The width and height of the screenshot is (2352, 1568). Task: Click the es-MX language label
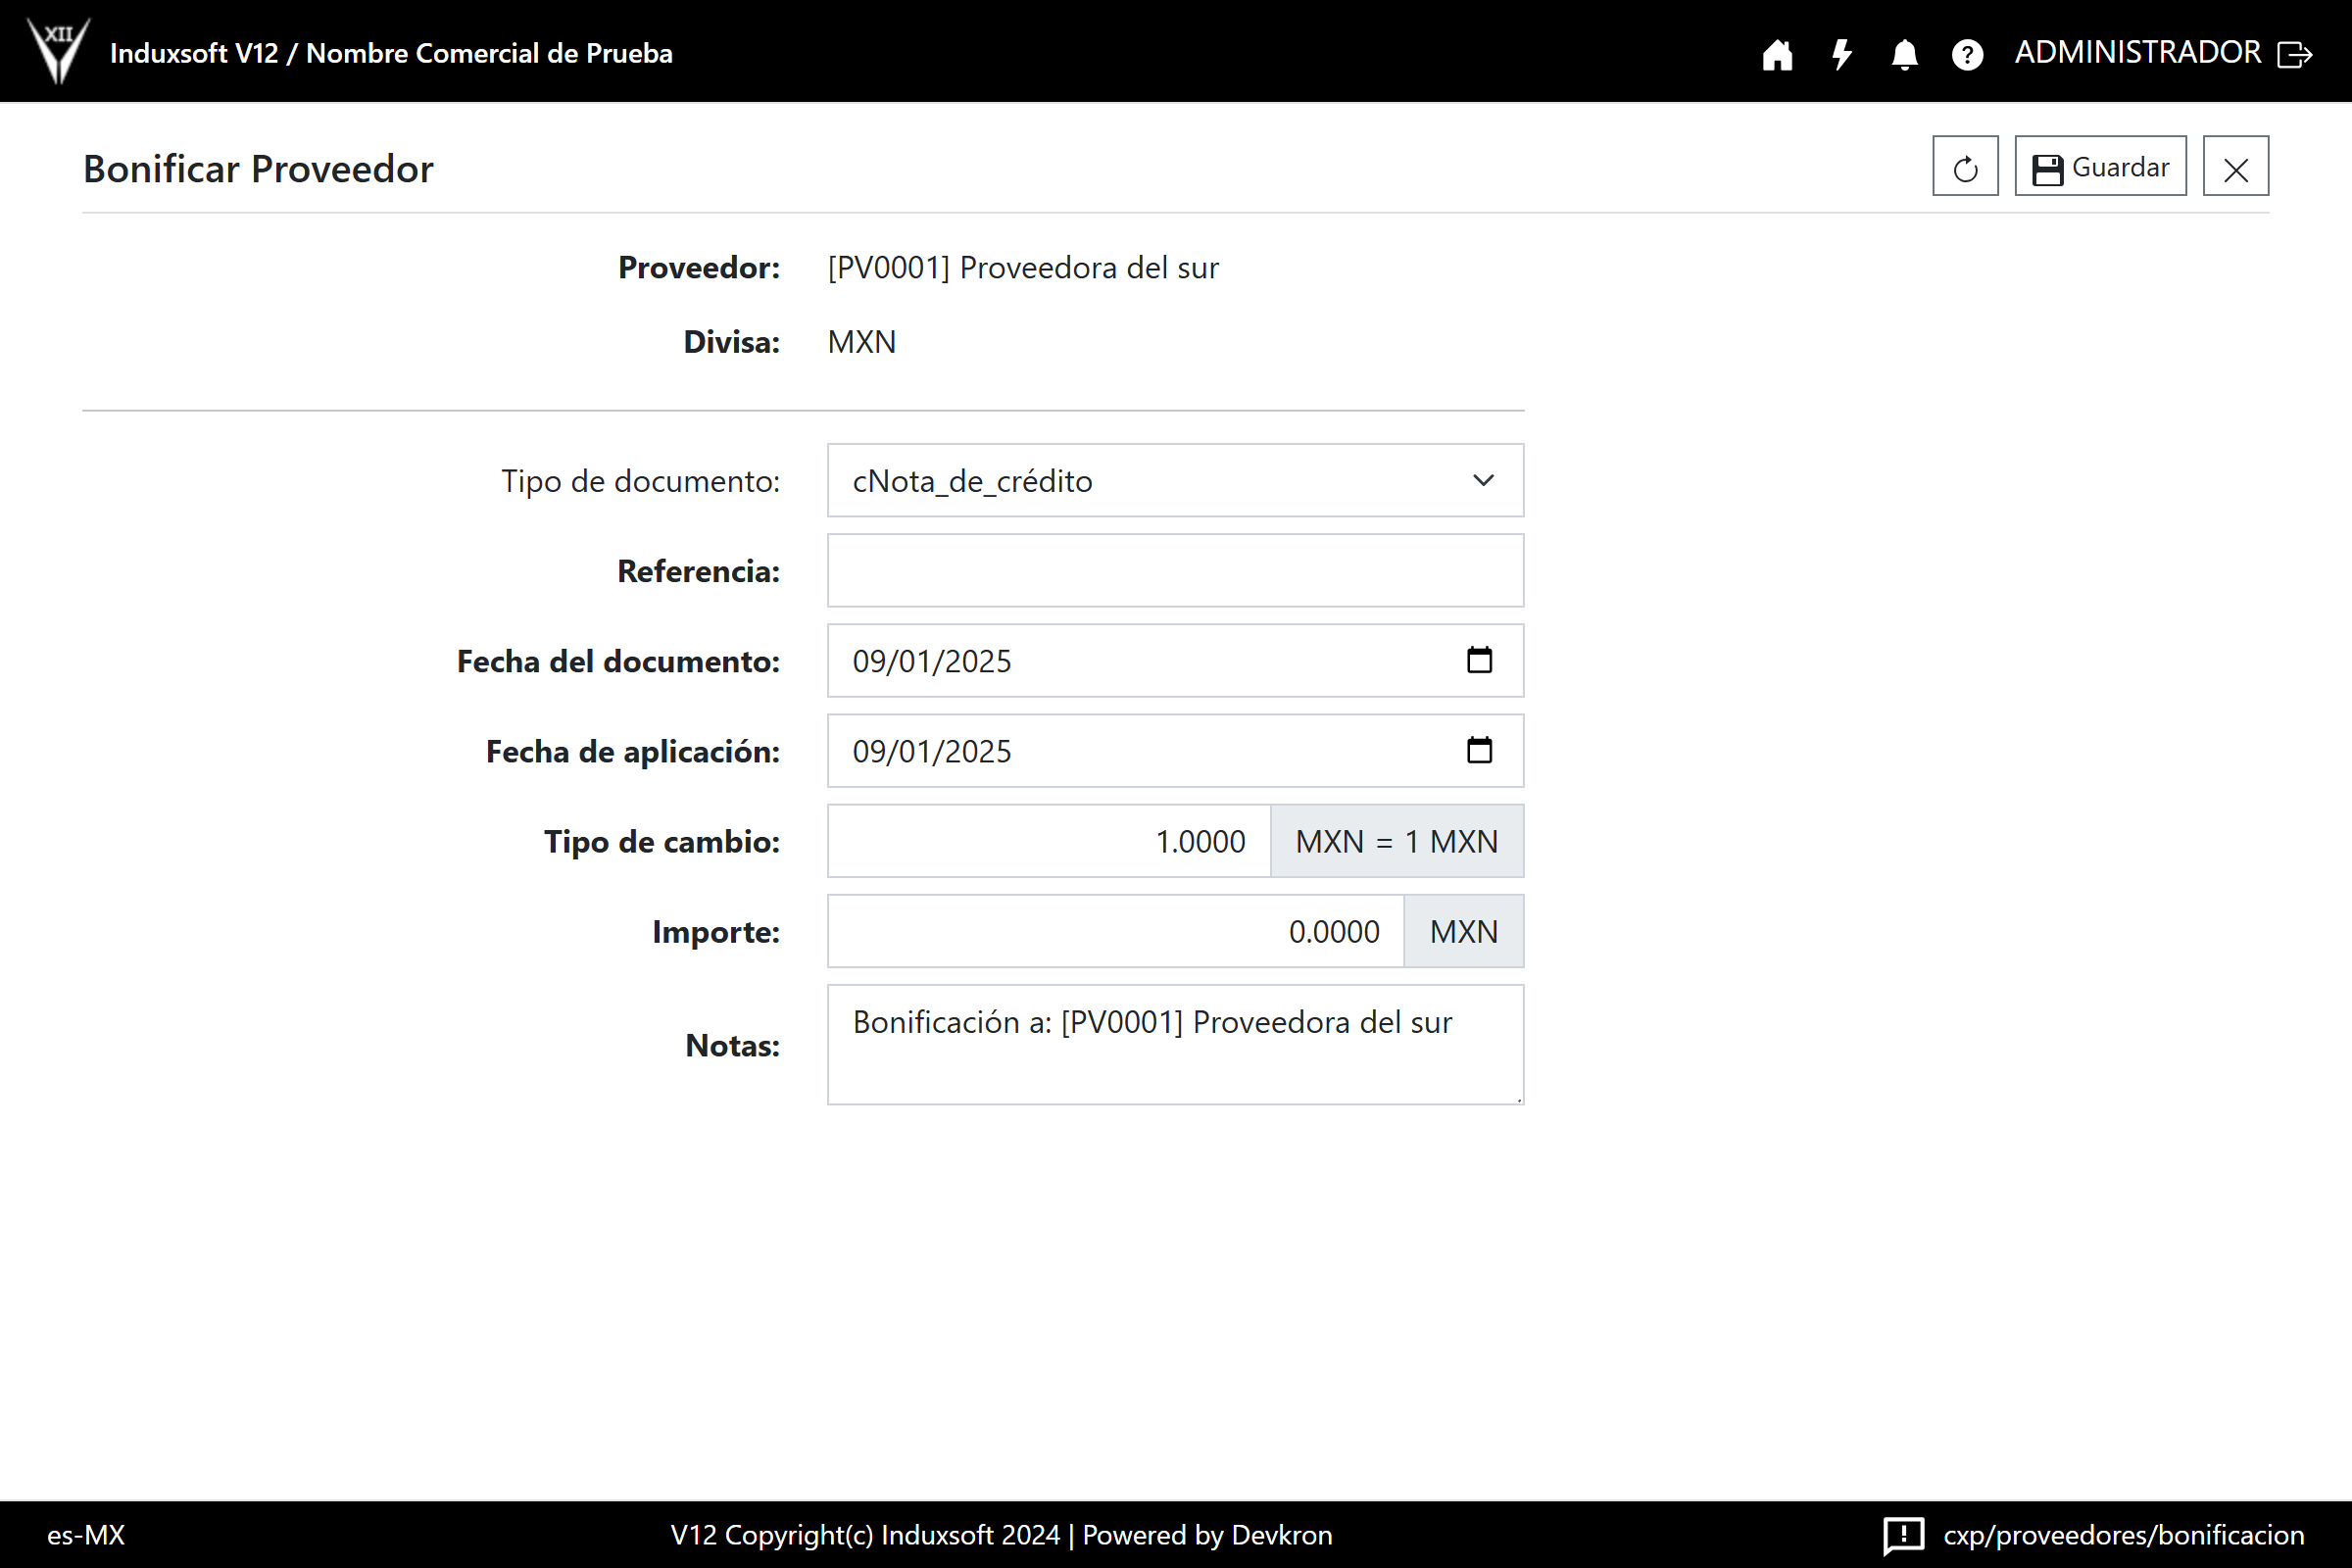tap(86, 1534)
